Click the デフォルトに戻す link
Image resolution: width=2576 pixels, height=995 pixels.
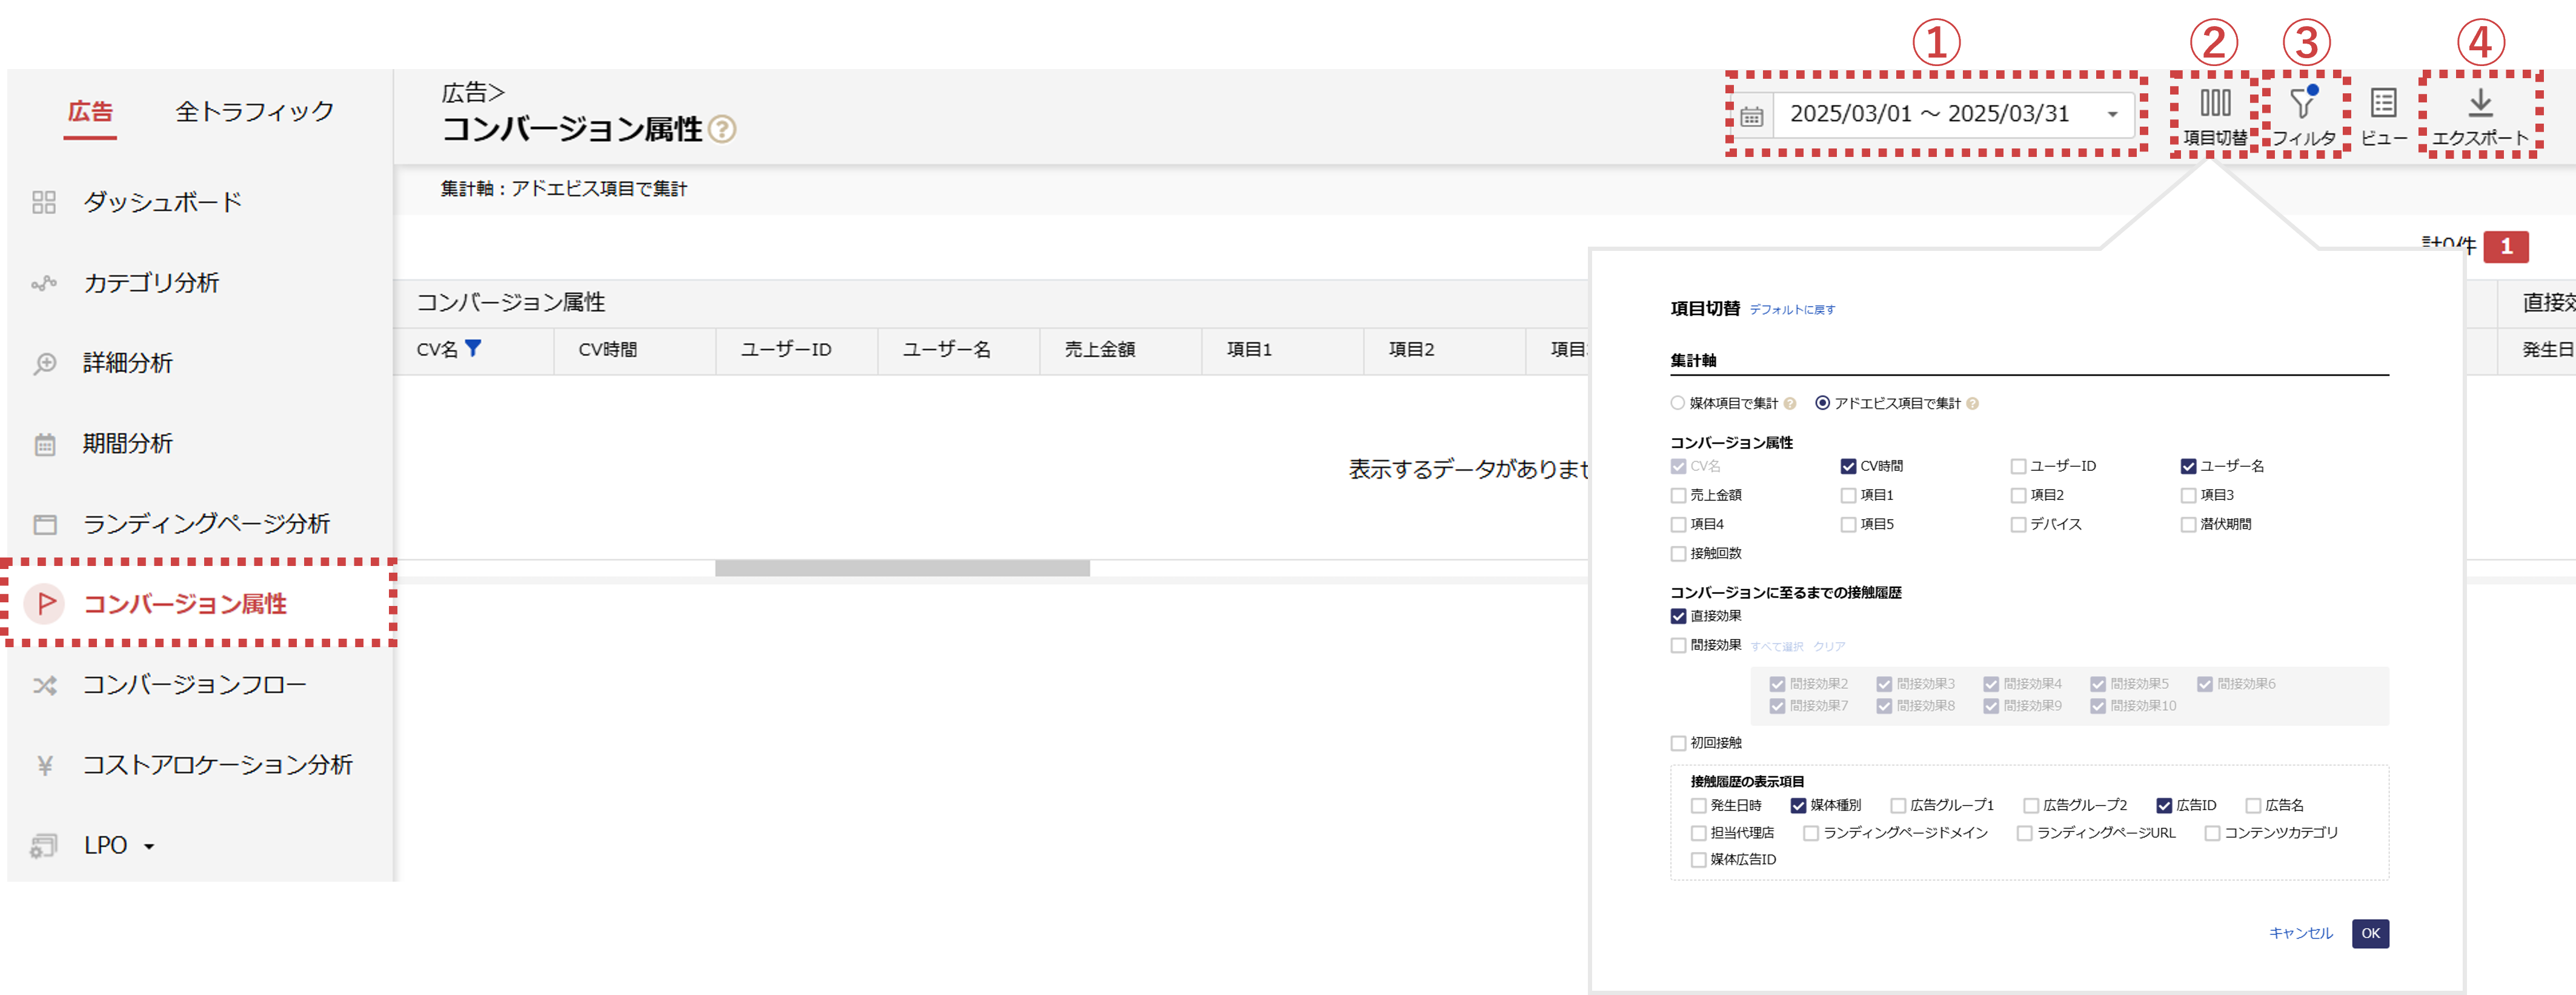coord(1792,310)
